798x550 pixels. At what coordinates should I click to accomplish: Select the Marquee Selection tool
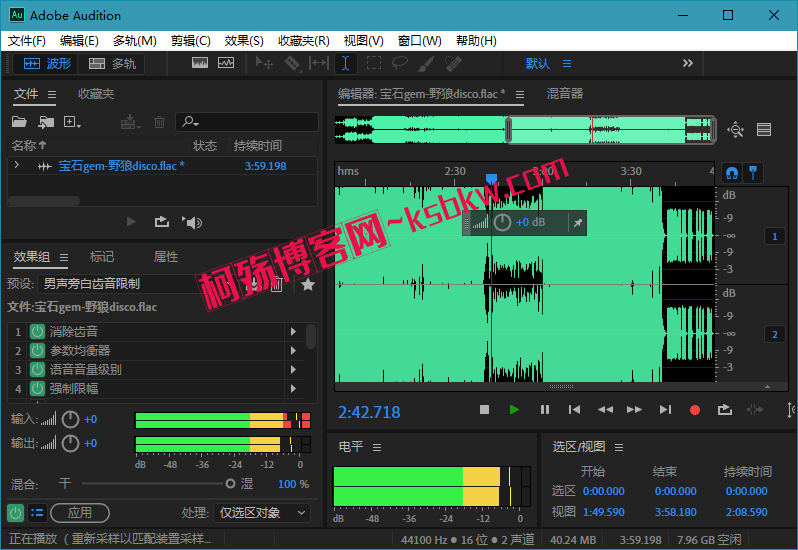[x=374, y=63]
